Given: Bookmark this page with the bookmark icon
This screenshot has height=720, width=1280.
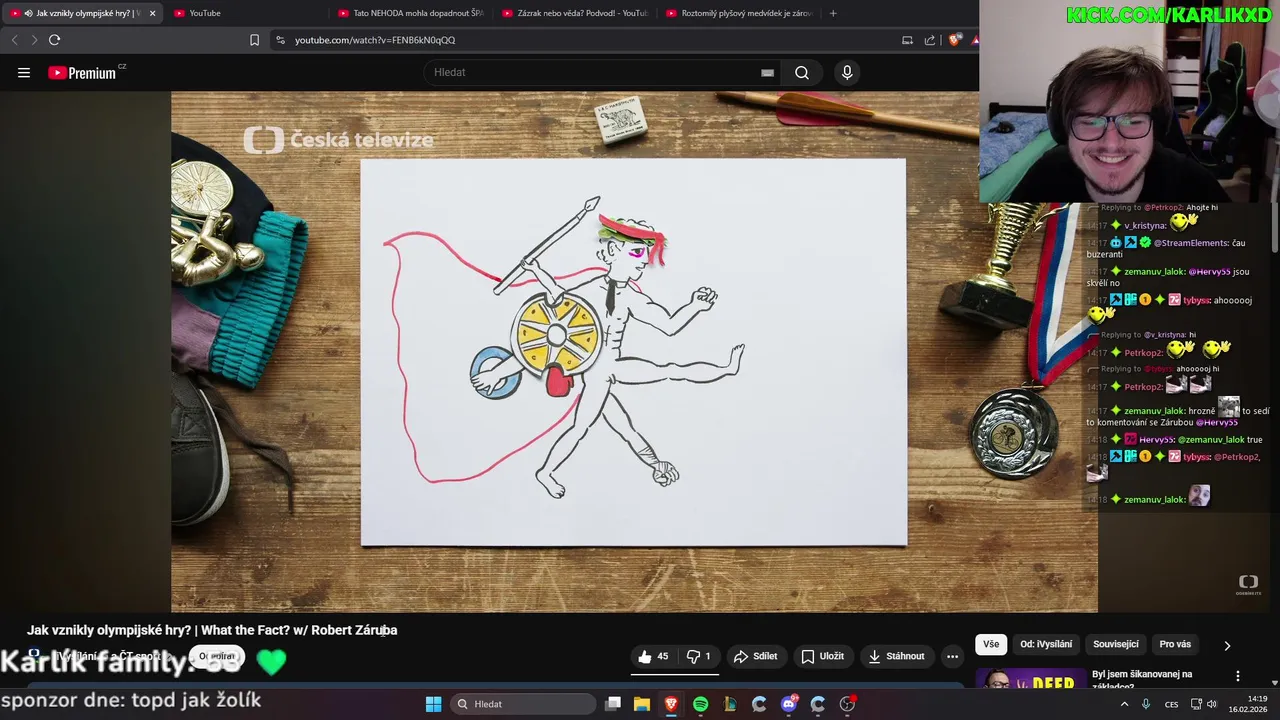Looking at the screenshot, I should pos(254,40).
